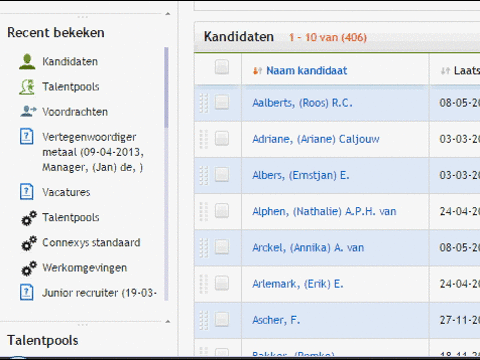Open Kandidaten person icon in Recent bekeken
The width and height of the screenshot is (480, 360).
(x=27, y=62)
